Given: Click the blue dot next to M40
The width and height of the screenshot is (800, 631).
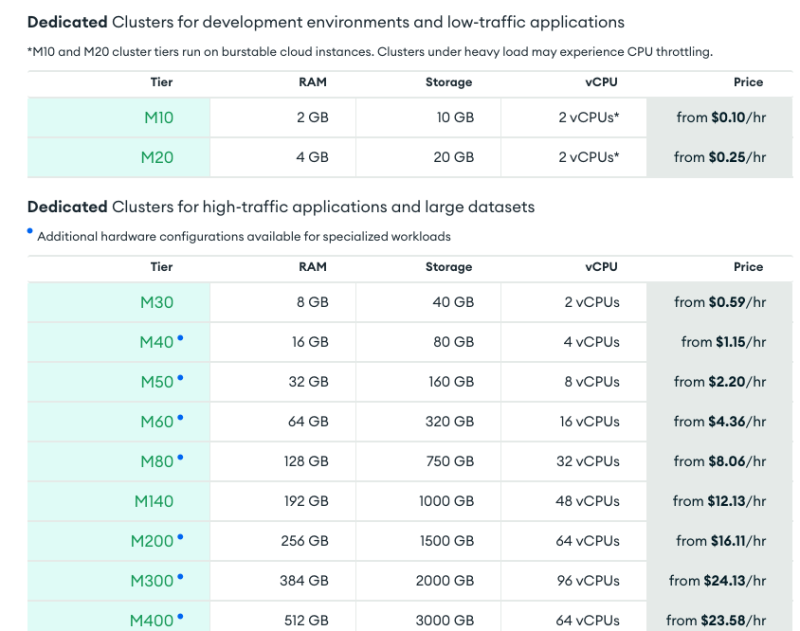Looking at the screenshot, I should tap(180, 338).
